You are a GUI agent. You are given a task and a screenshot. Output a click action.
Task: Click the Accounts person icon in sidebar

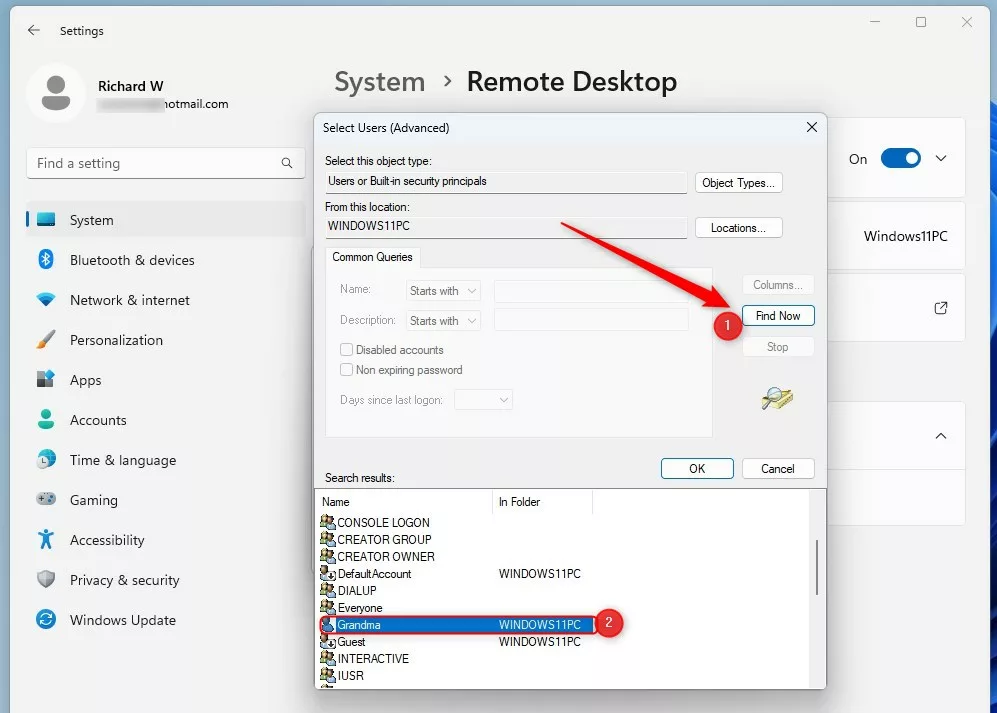coord(46,419)
